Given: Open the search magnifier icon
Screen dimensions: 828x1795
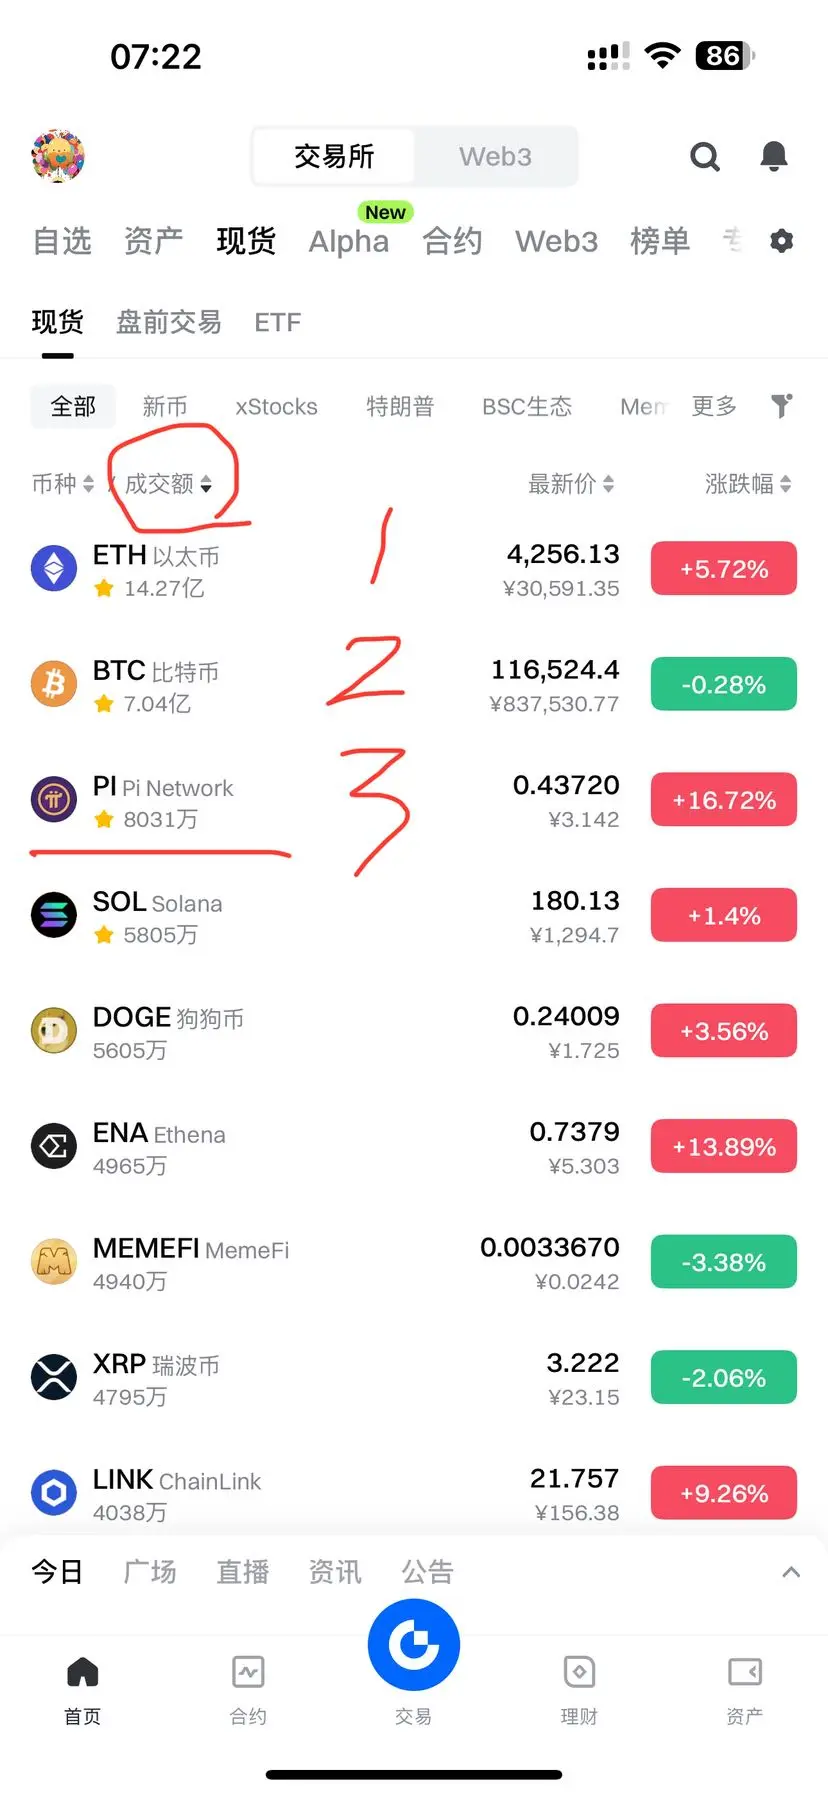Looking at the screenshot, I should (705, 157).
